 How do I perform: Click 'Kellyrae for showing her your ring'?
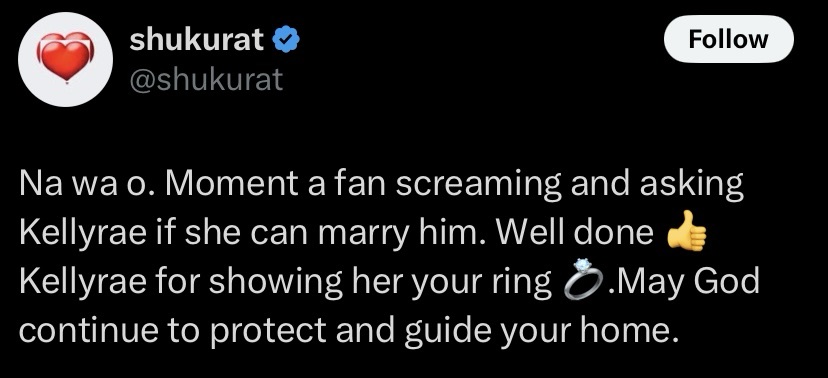[x=285, y=283]
